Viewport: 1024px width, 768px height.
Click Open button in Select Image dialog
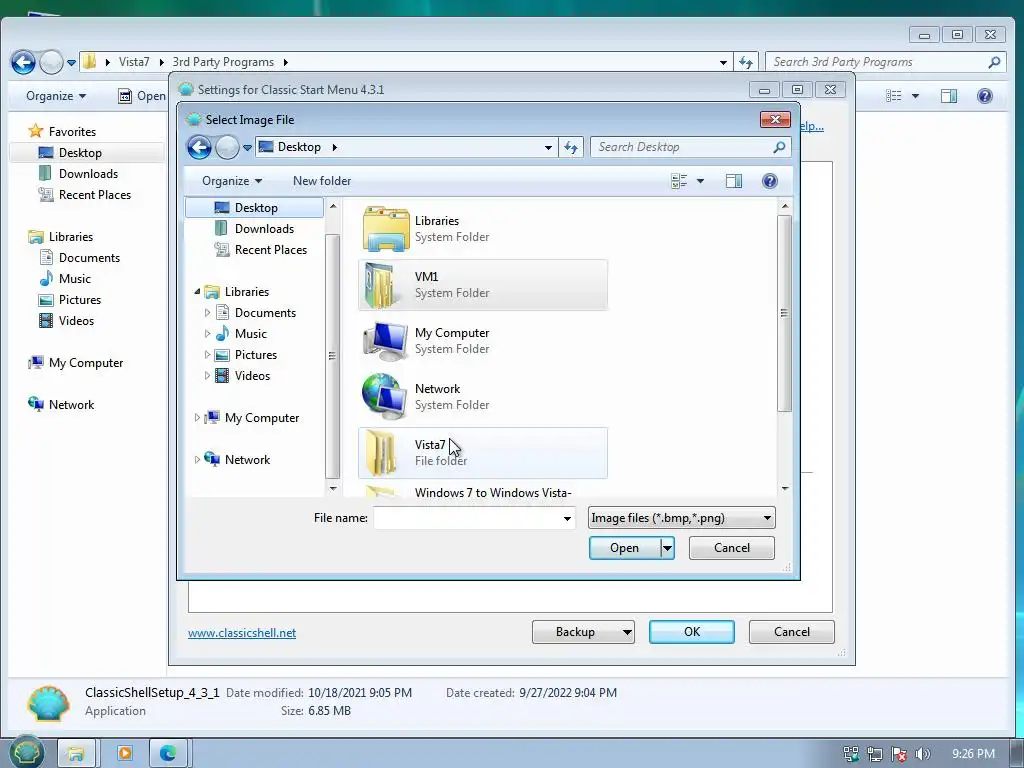coord(624,548)
